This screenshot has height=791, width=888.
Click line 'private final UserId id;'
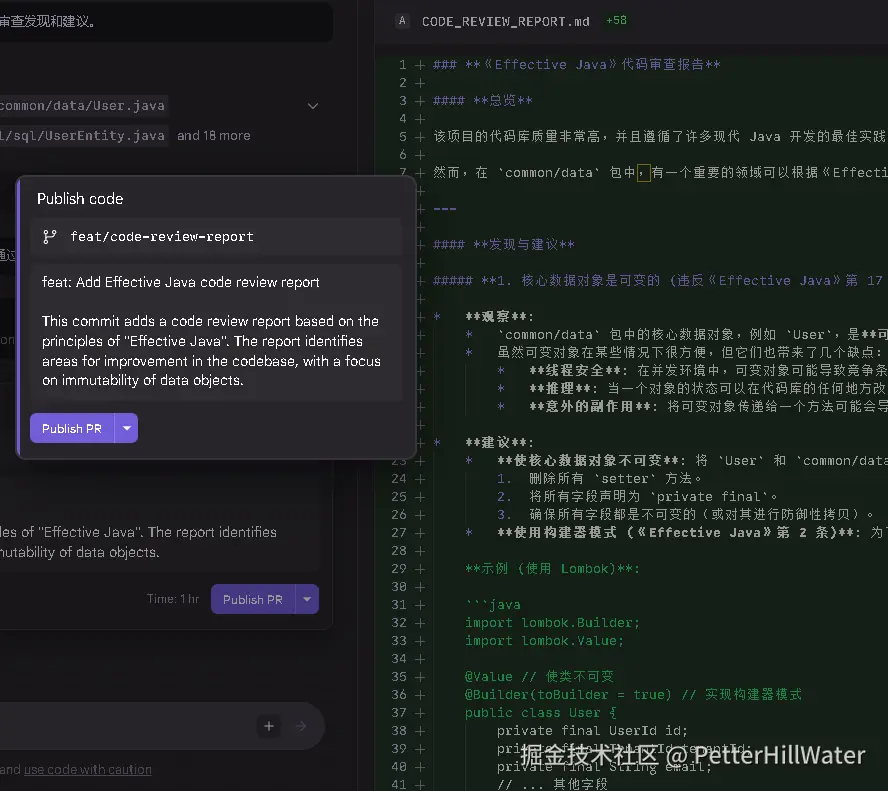[x=592, y=731]
